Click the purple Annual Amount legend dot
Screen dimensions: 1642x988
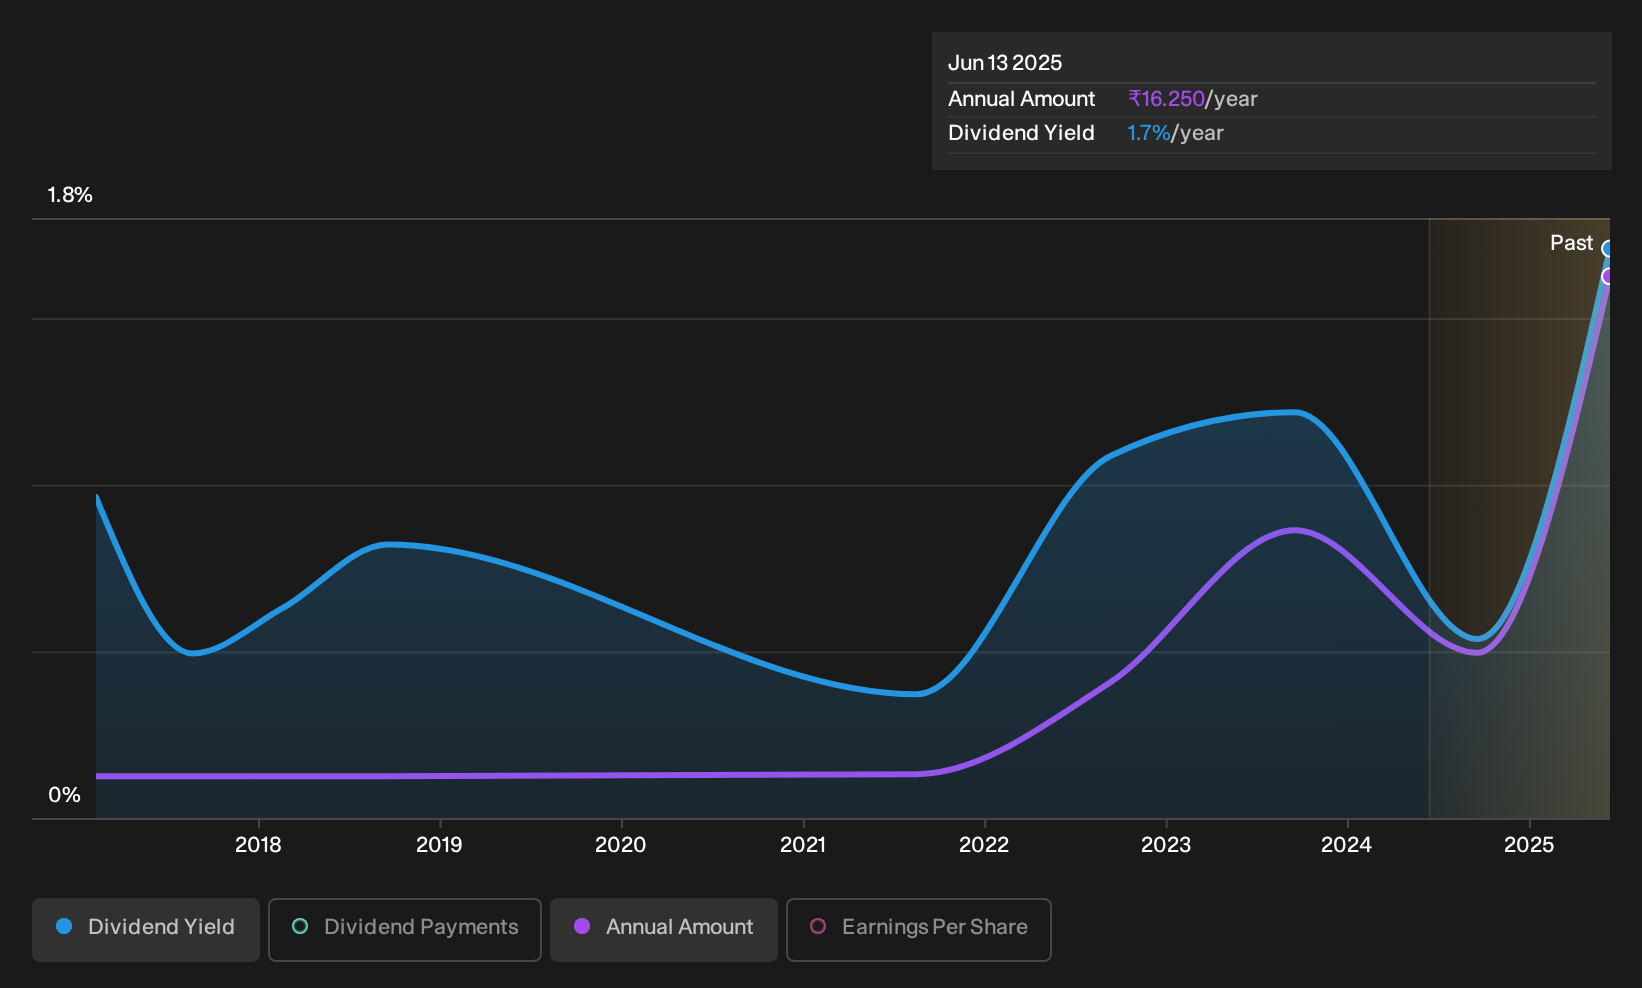[582, 926]
